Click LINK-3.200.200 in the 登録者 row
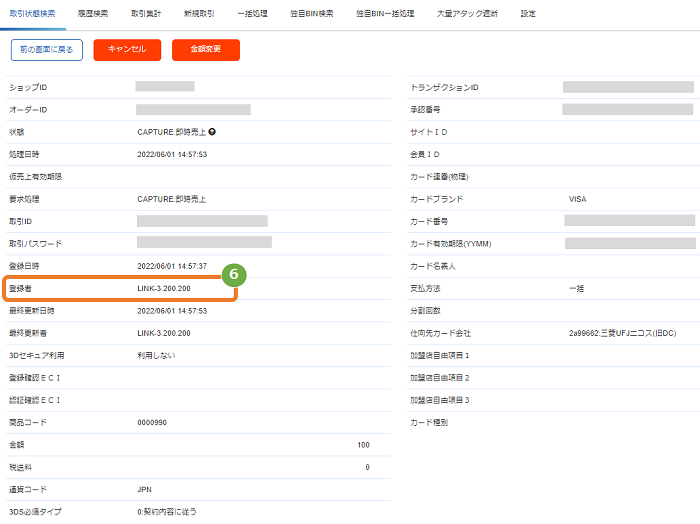The image size is (700, 524). (164, 288)
